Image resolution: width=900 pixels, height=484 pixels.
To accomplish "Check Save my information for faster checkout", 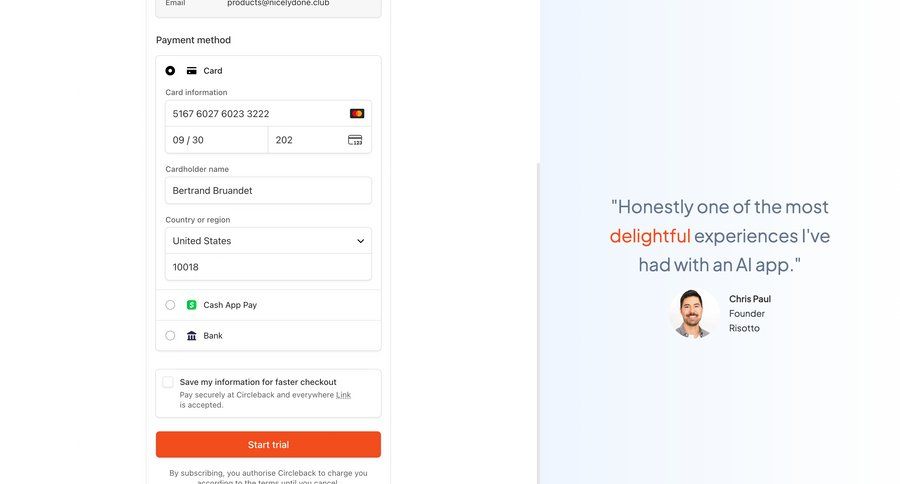I will point(168,382).
